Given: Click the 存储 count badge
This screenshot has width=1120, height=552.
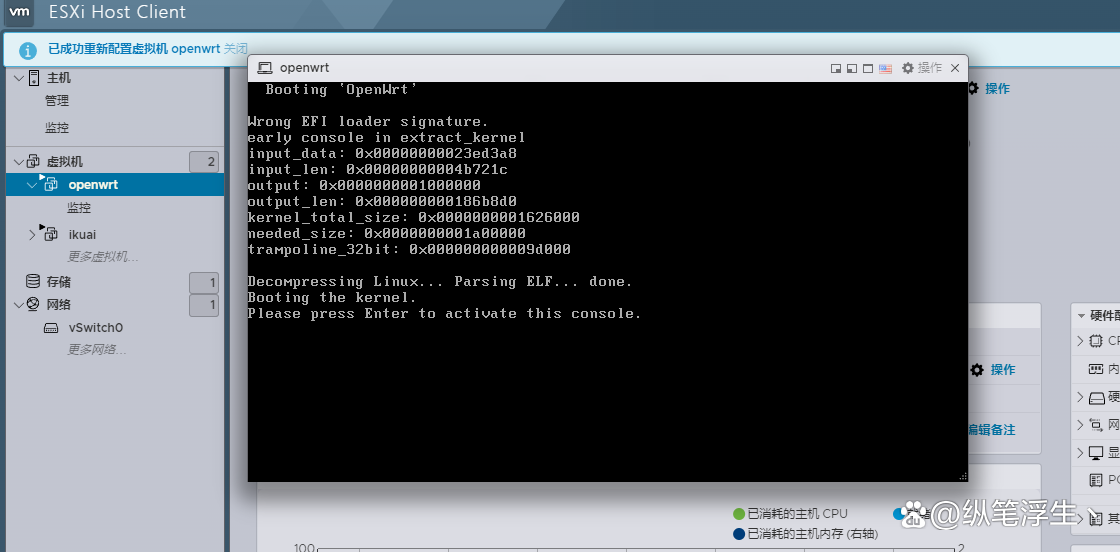Looking at the screenshot, I should click(x=204, y=283).
